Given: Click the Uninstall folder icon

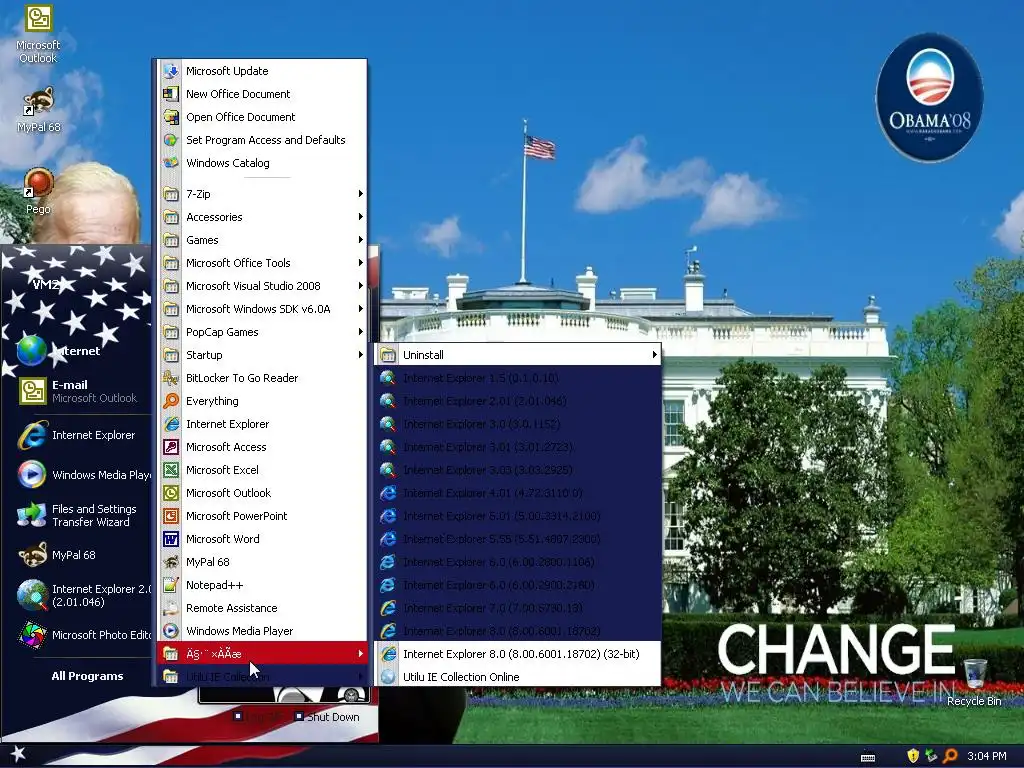Looking at the screenshot, I should pos(388,355).
